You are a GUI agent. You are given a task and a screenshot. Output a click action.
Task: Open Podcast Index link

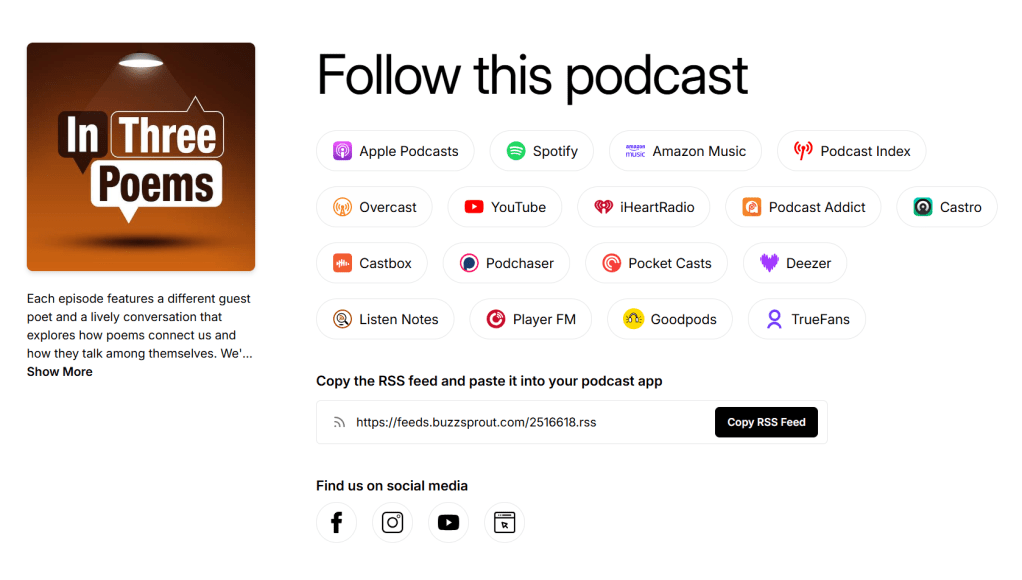click(852, 151)
